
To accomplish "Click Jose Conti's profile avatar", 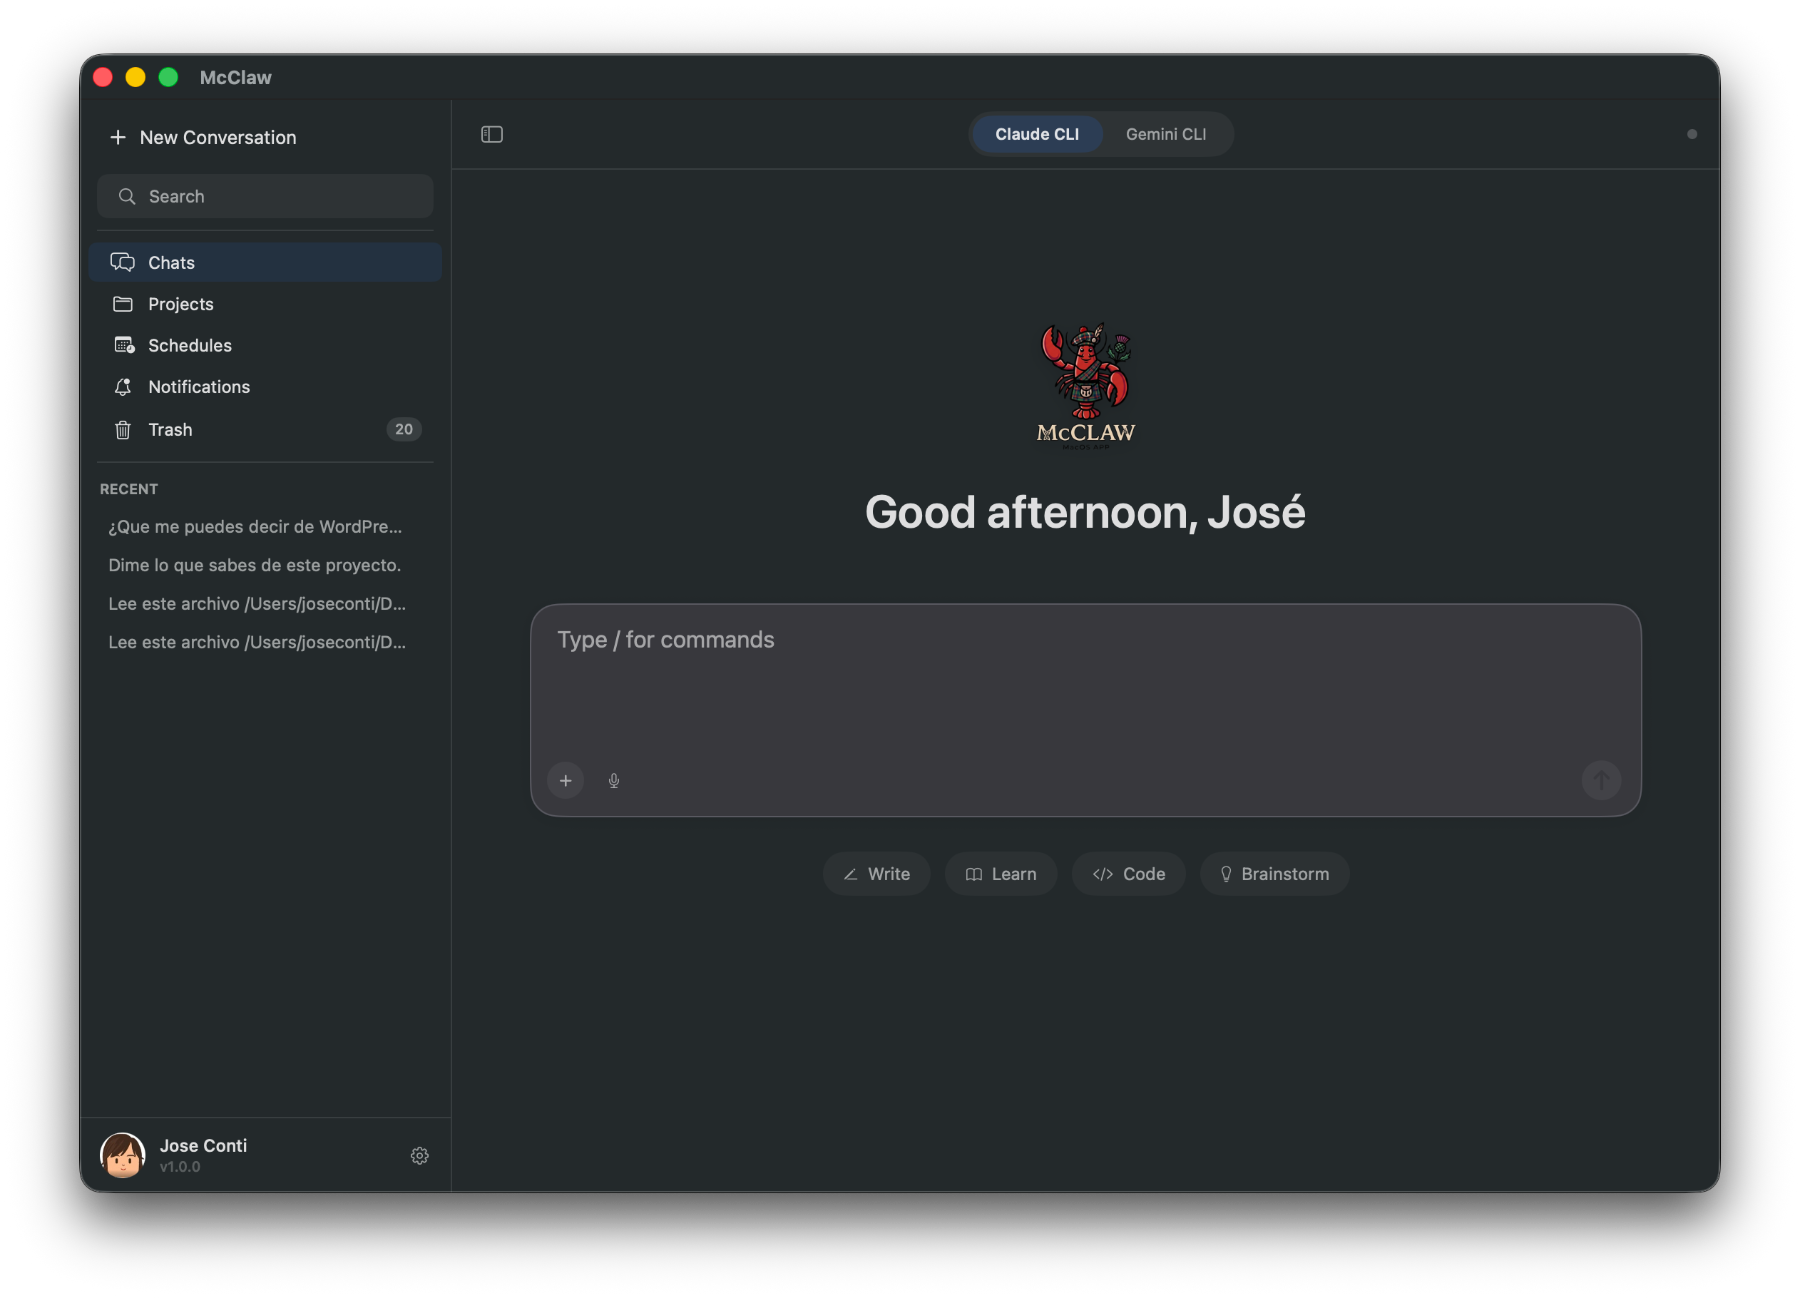I will point(121,1155).
